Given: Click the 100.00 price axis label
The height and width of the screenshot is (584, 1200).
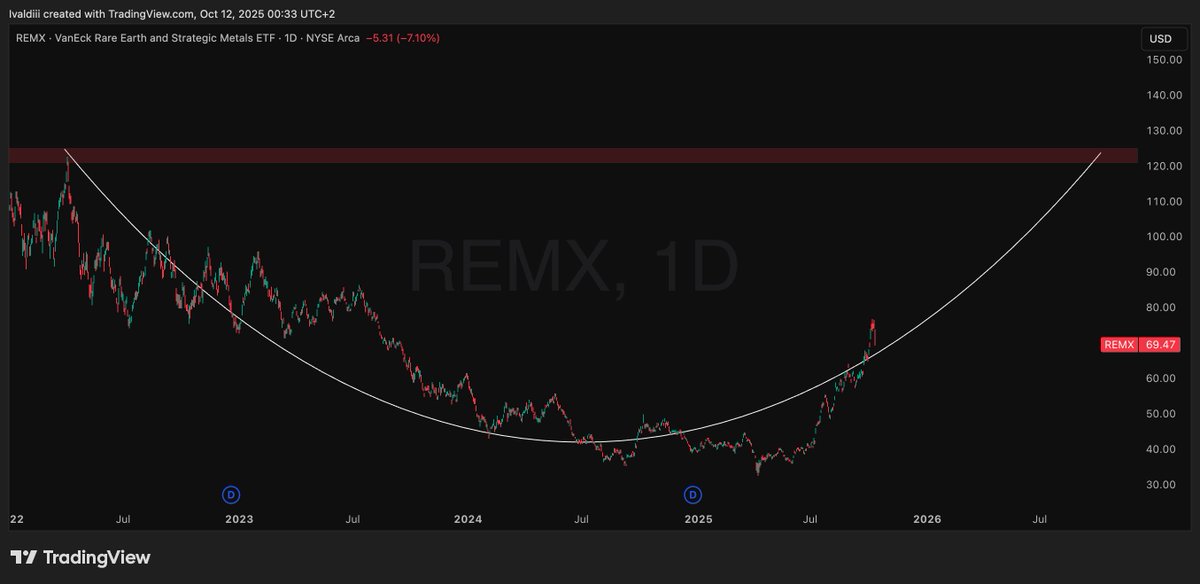Looking at the screenshot, I should coord(1164,237).
